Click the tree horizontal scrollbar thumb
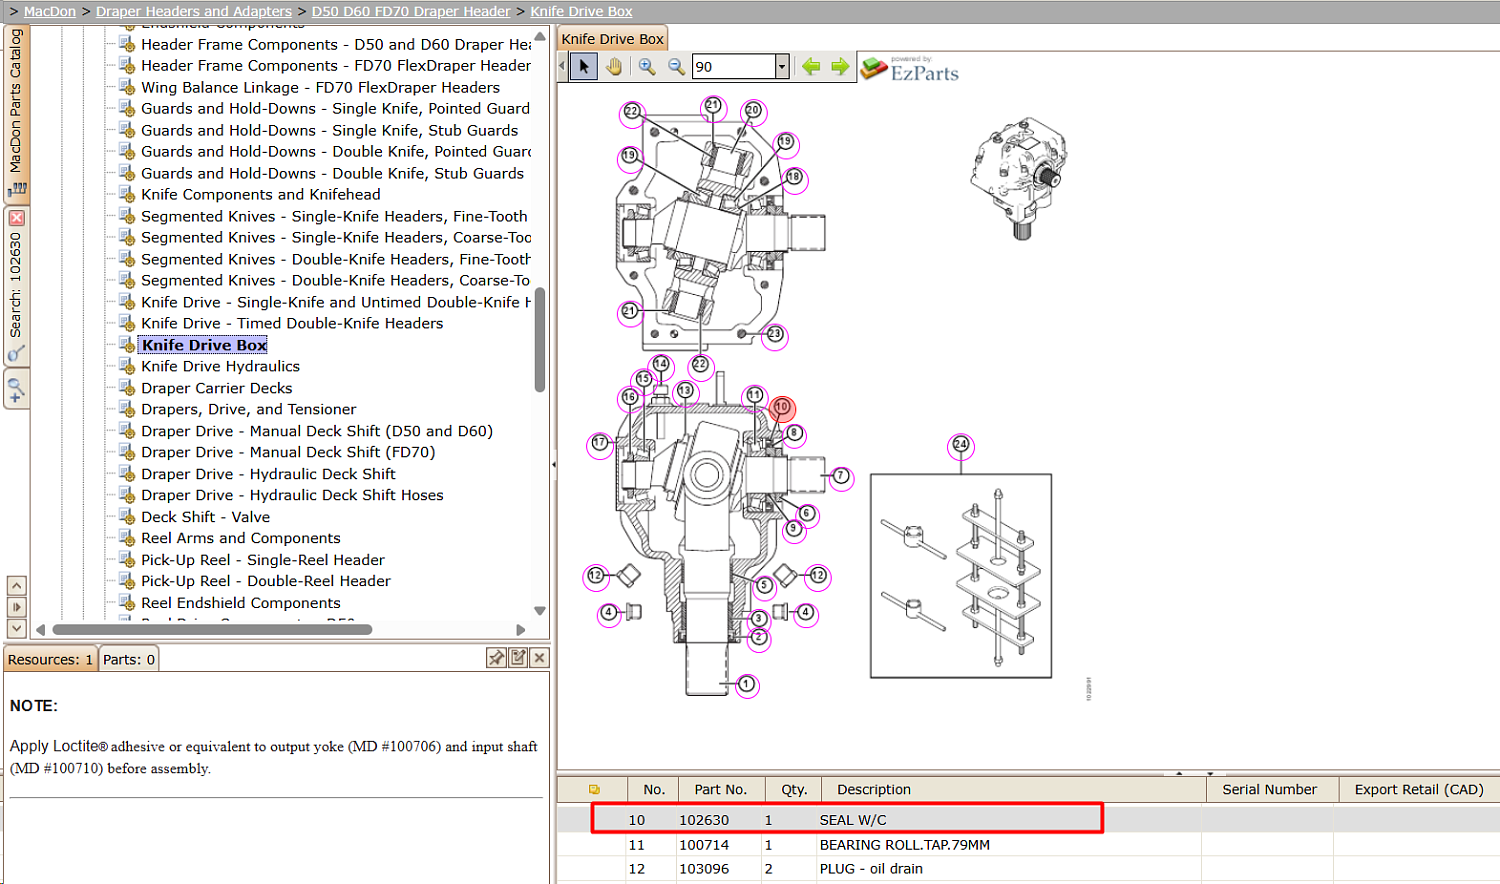This screenshot has height=884, width=1500. click(212, 630)
